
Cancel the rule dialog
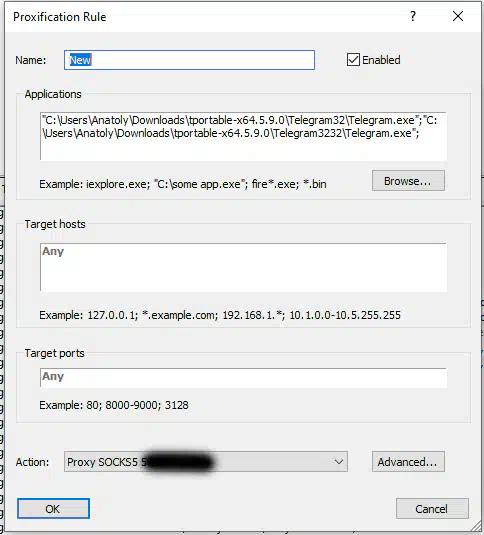pyautogui.click(x=432, y=508)
